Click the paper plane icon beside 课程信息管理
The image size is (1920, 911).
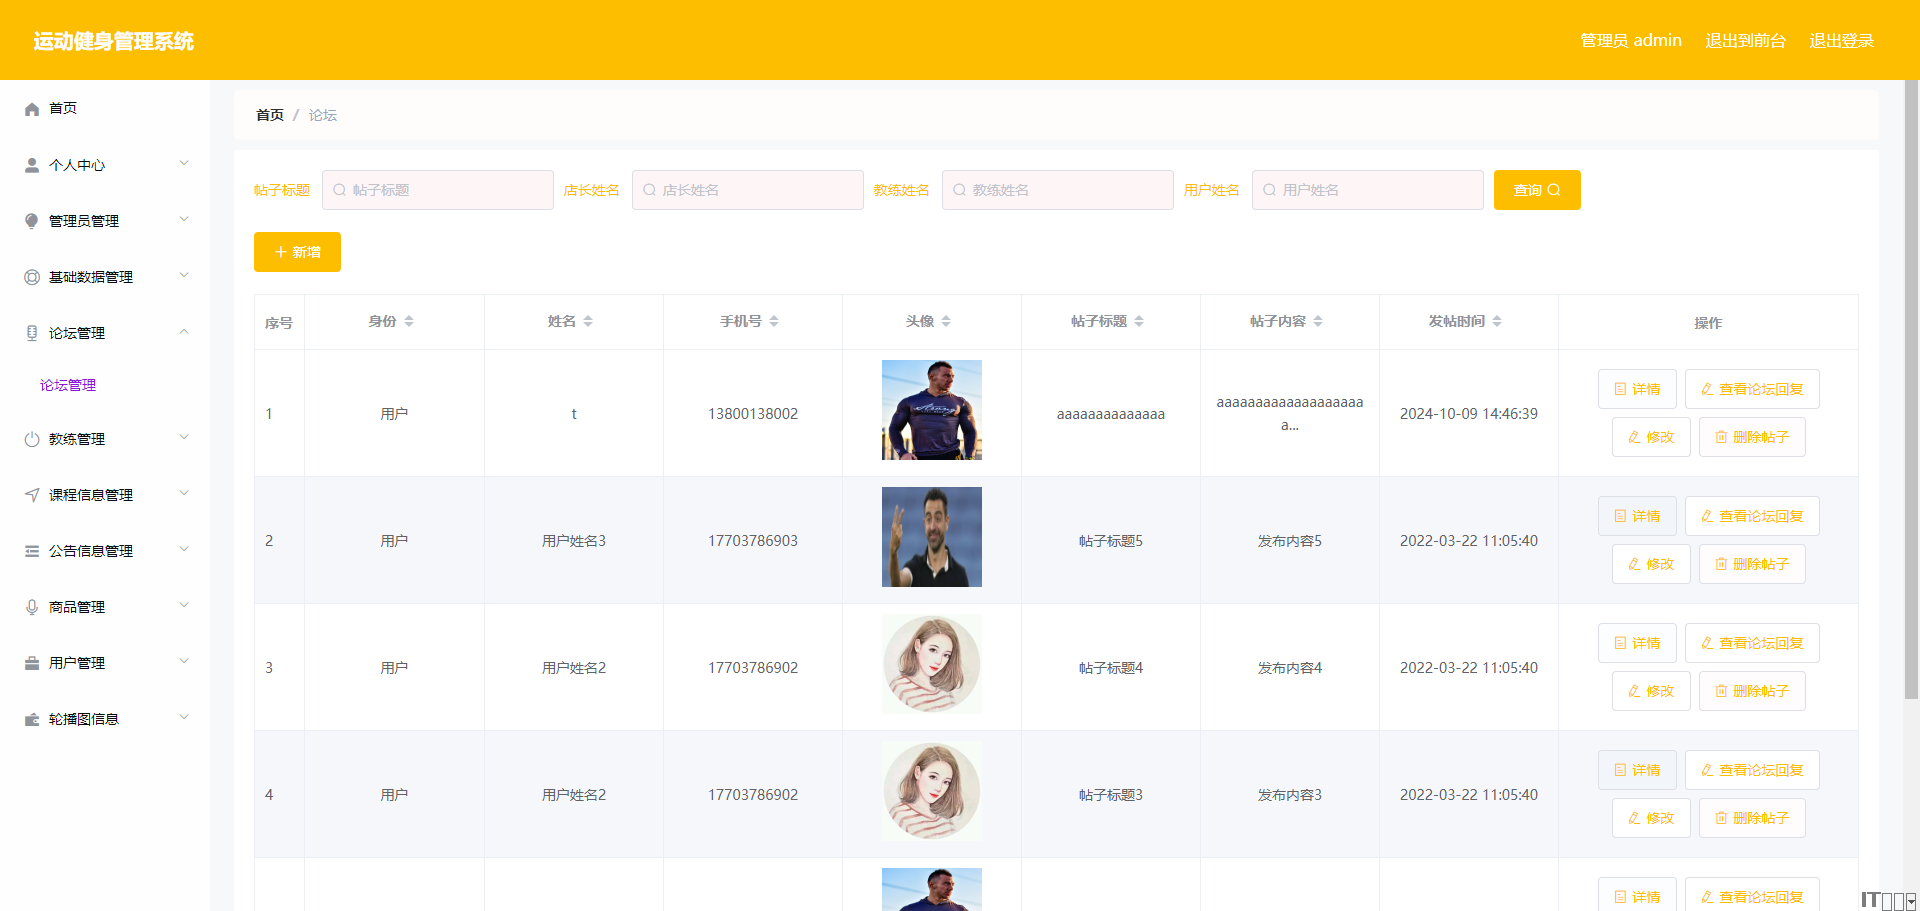tap(32, 495)
